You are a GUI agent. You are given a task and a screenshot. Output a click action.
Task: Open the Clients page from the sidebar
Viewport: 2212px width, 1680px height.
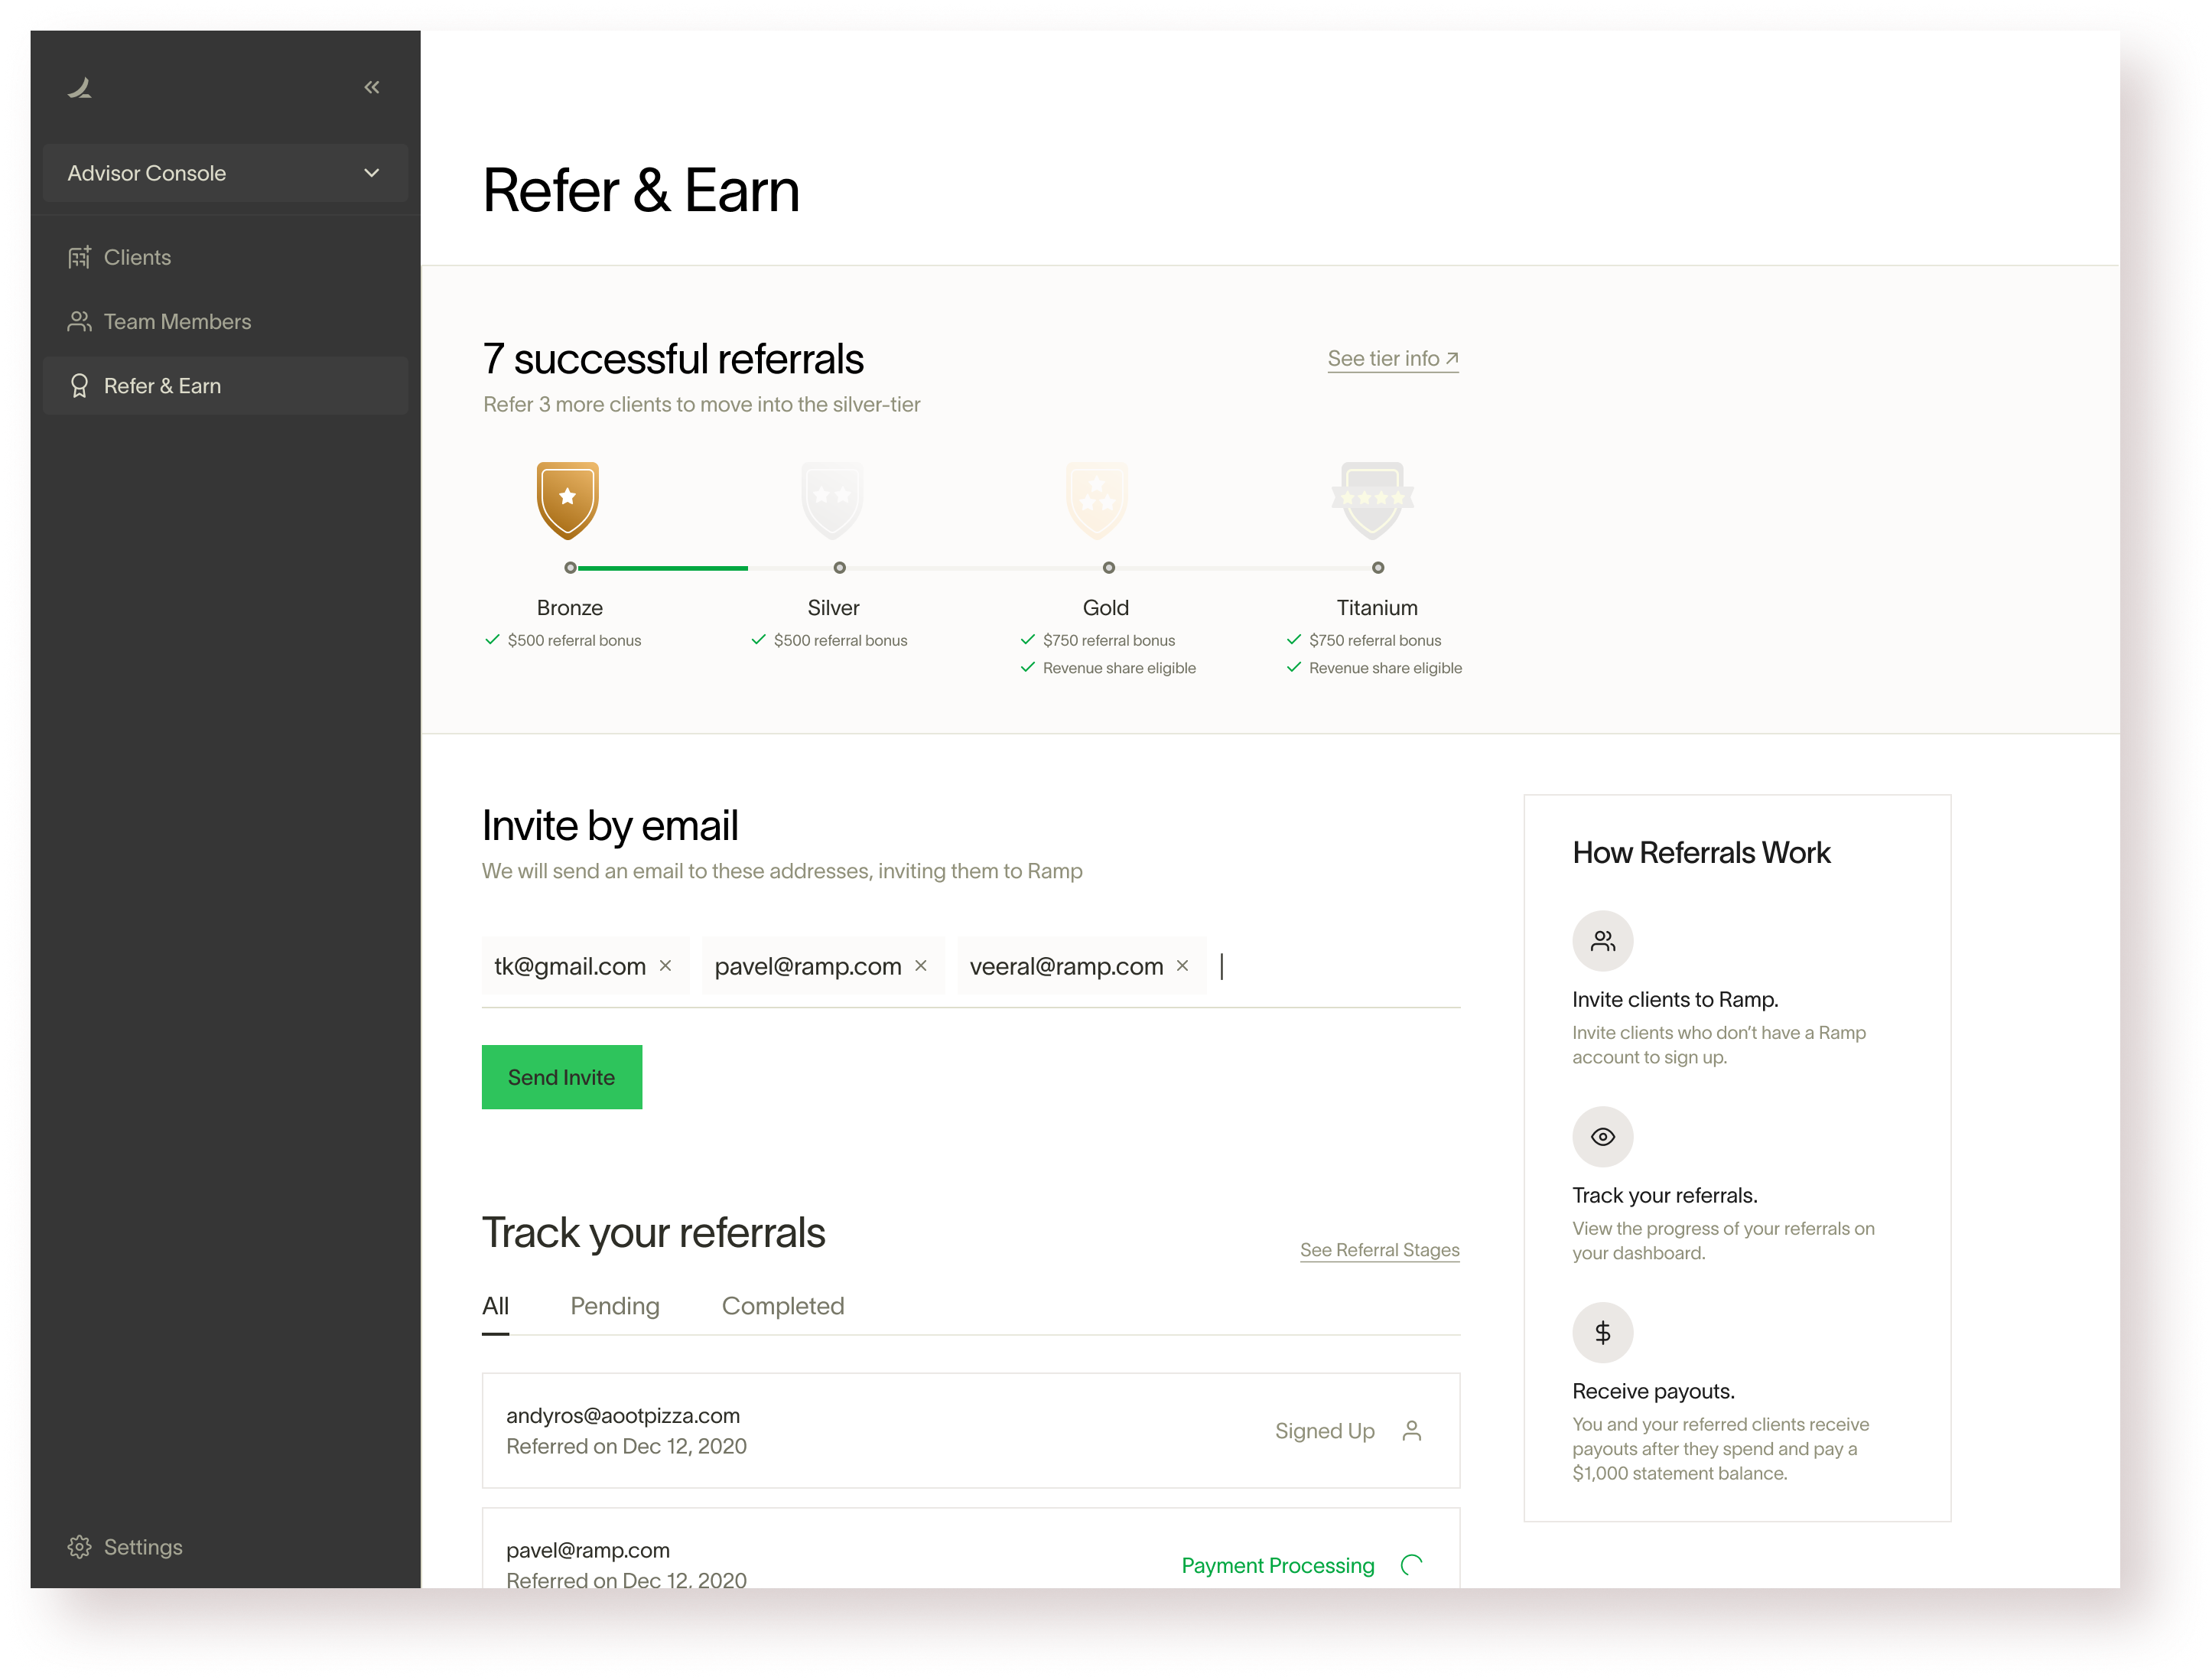[137, 257]
